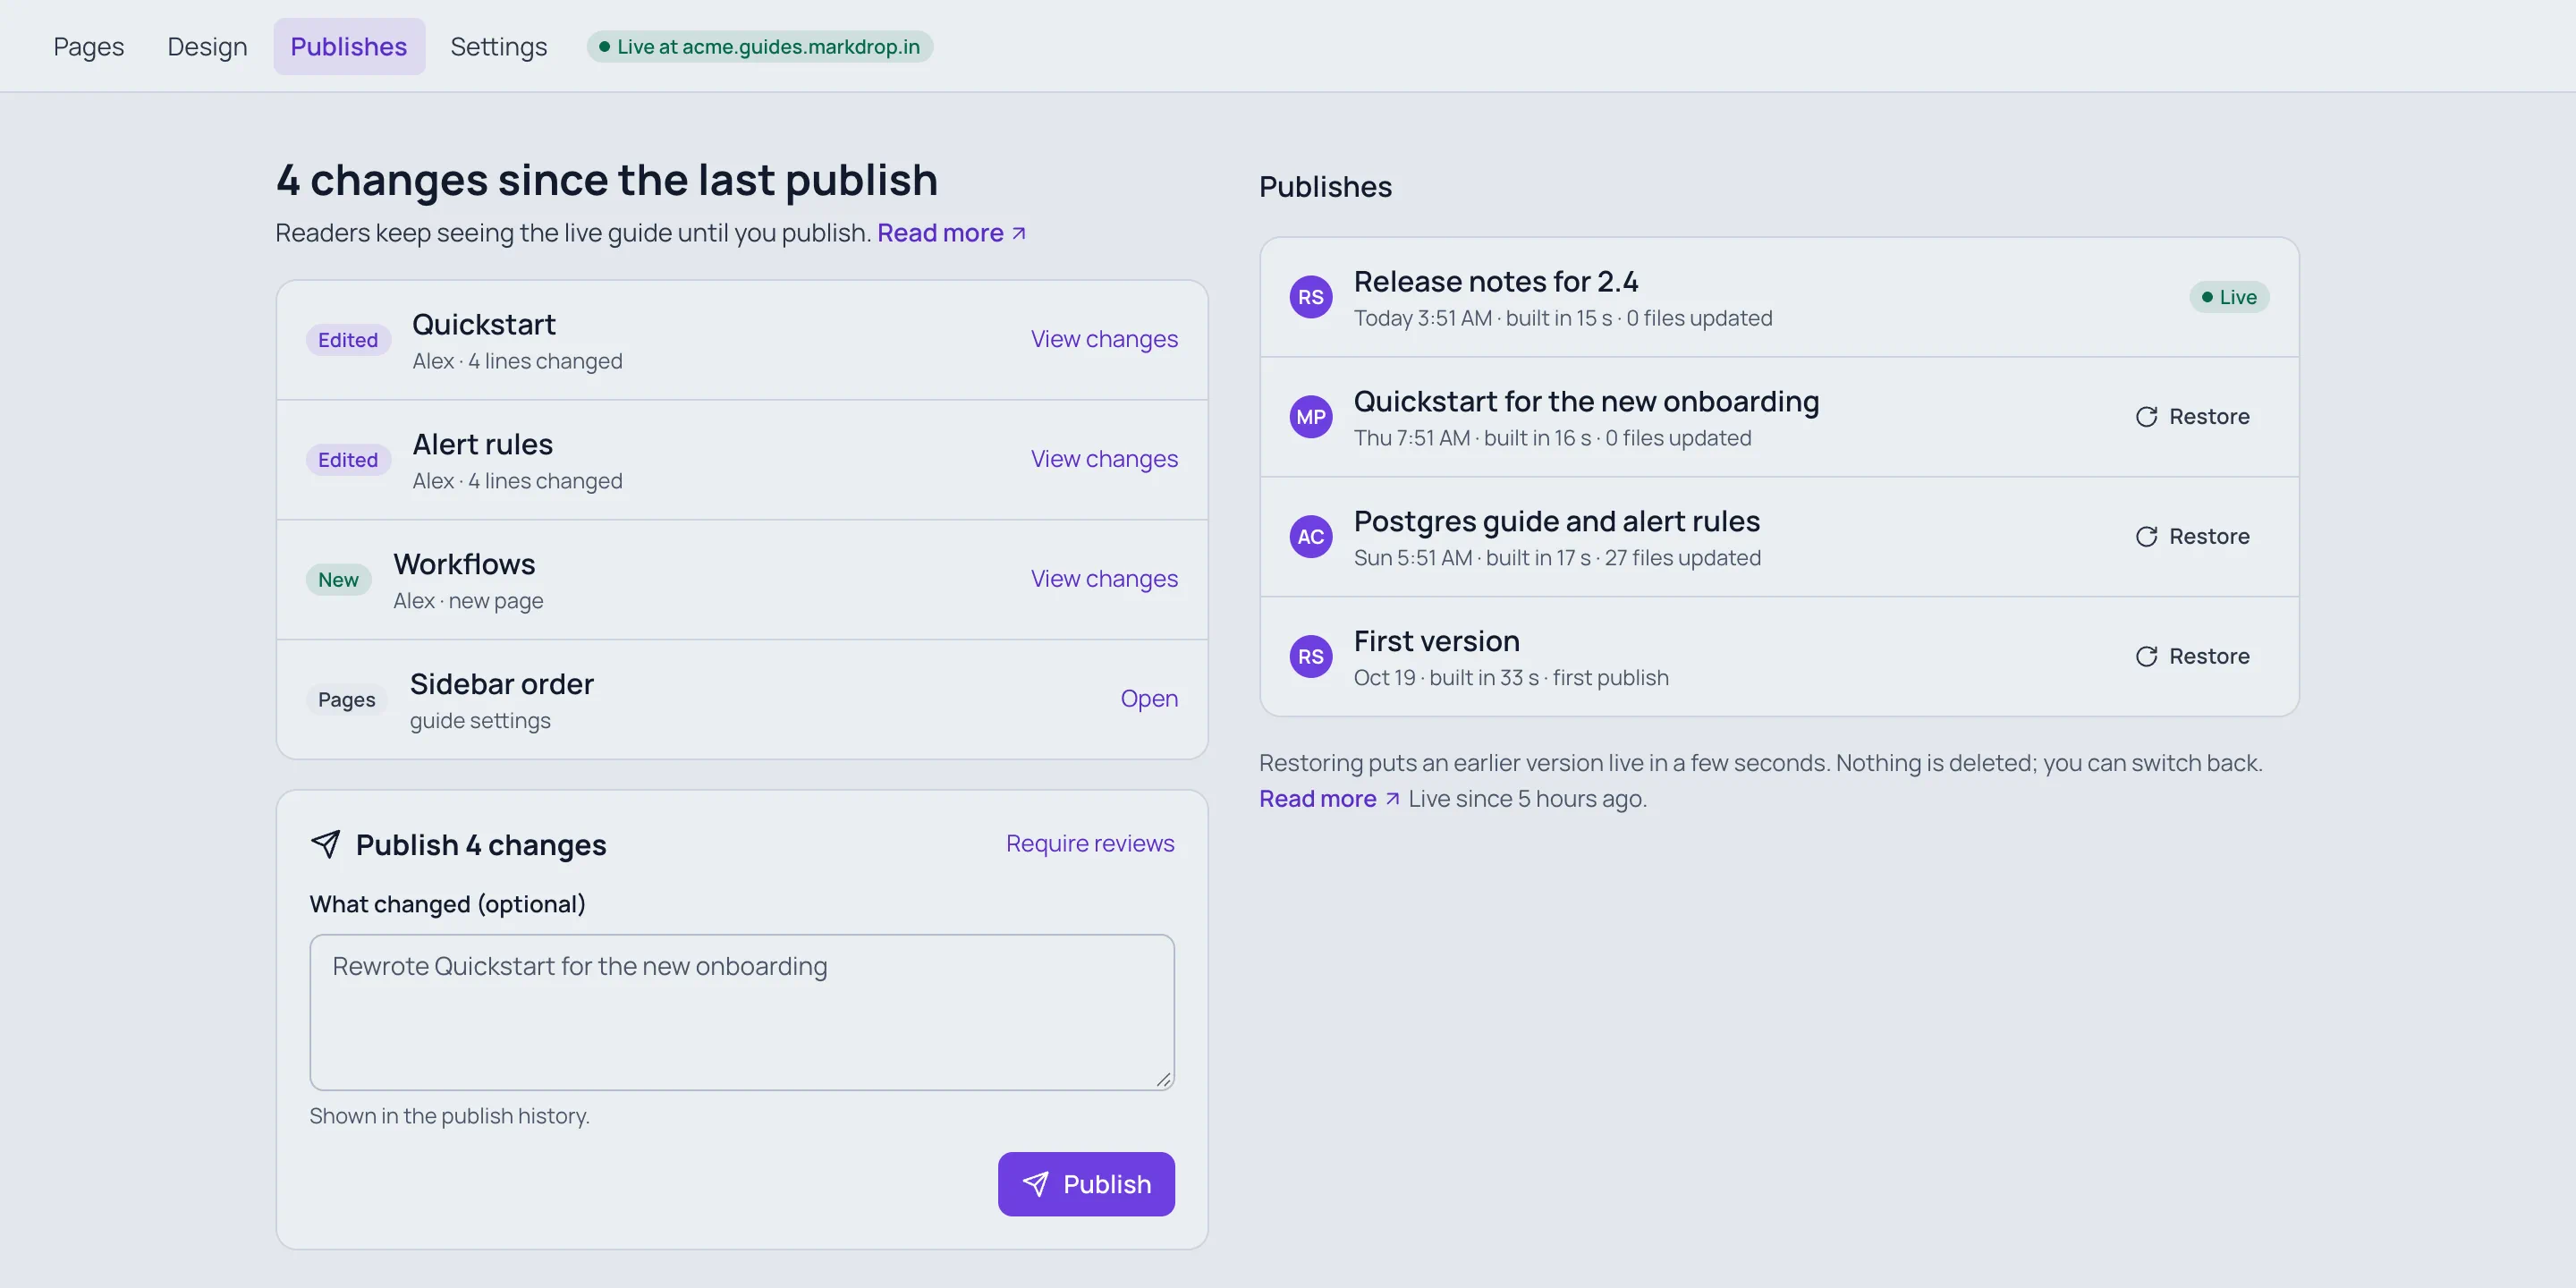Focus the What changed text area
This screenshot has width=2576, height=1288.
point(742,1012)
